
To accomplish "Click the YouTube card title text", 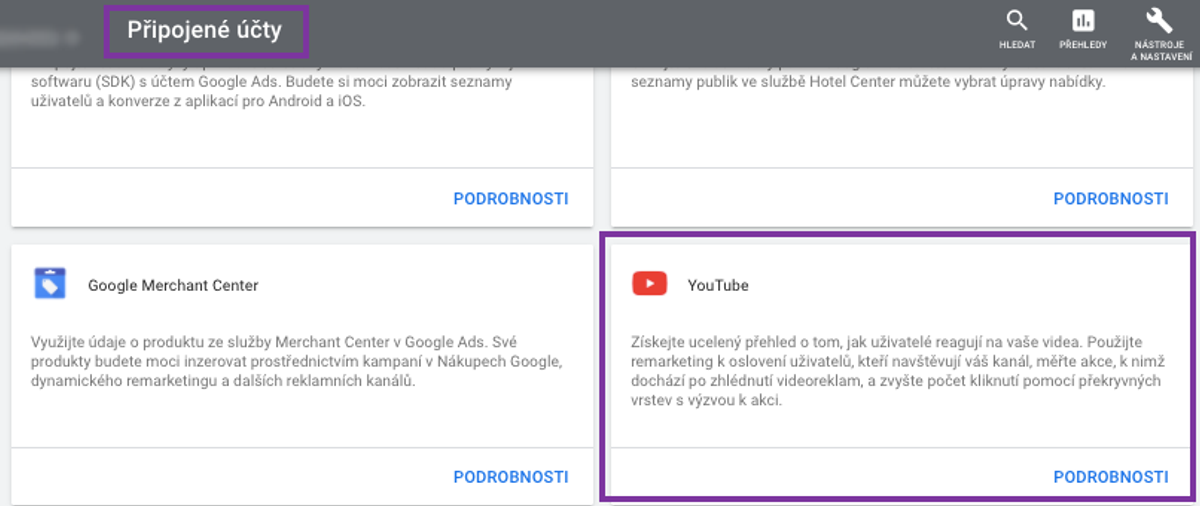I will coord(718,285).
